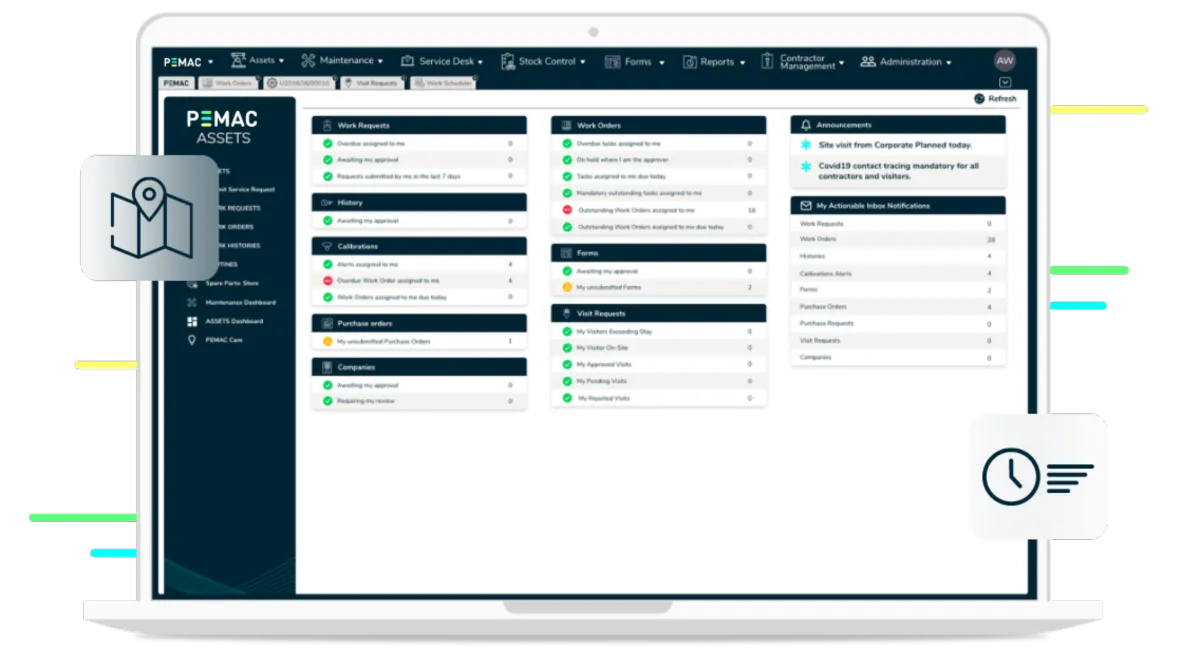Switch to the PEMAC tab
1200x665 pixels.
click(x=176, y=83)
